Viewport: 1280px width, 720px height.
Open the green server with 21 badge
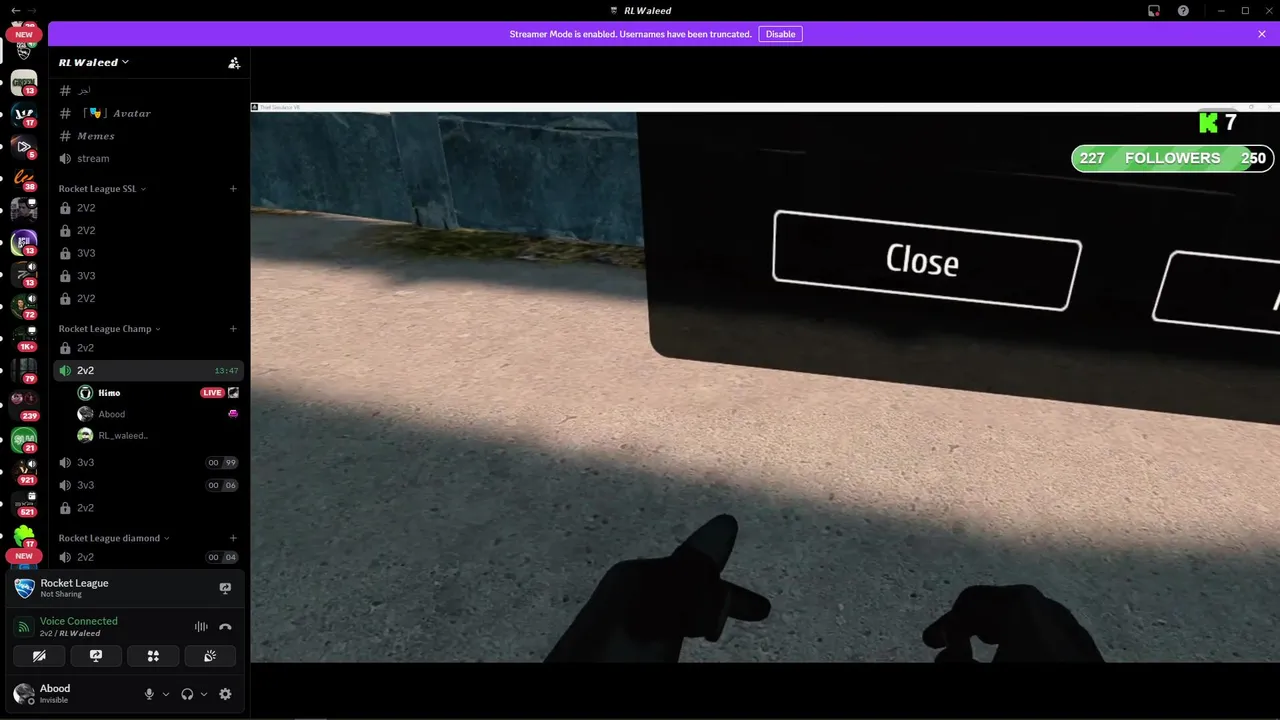pos(24,438)
